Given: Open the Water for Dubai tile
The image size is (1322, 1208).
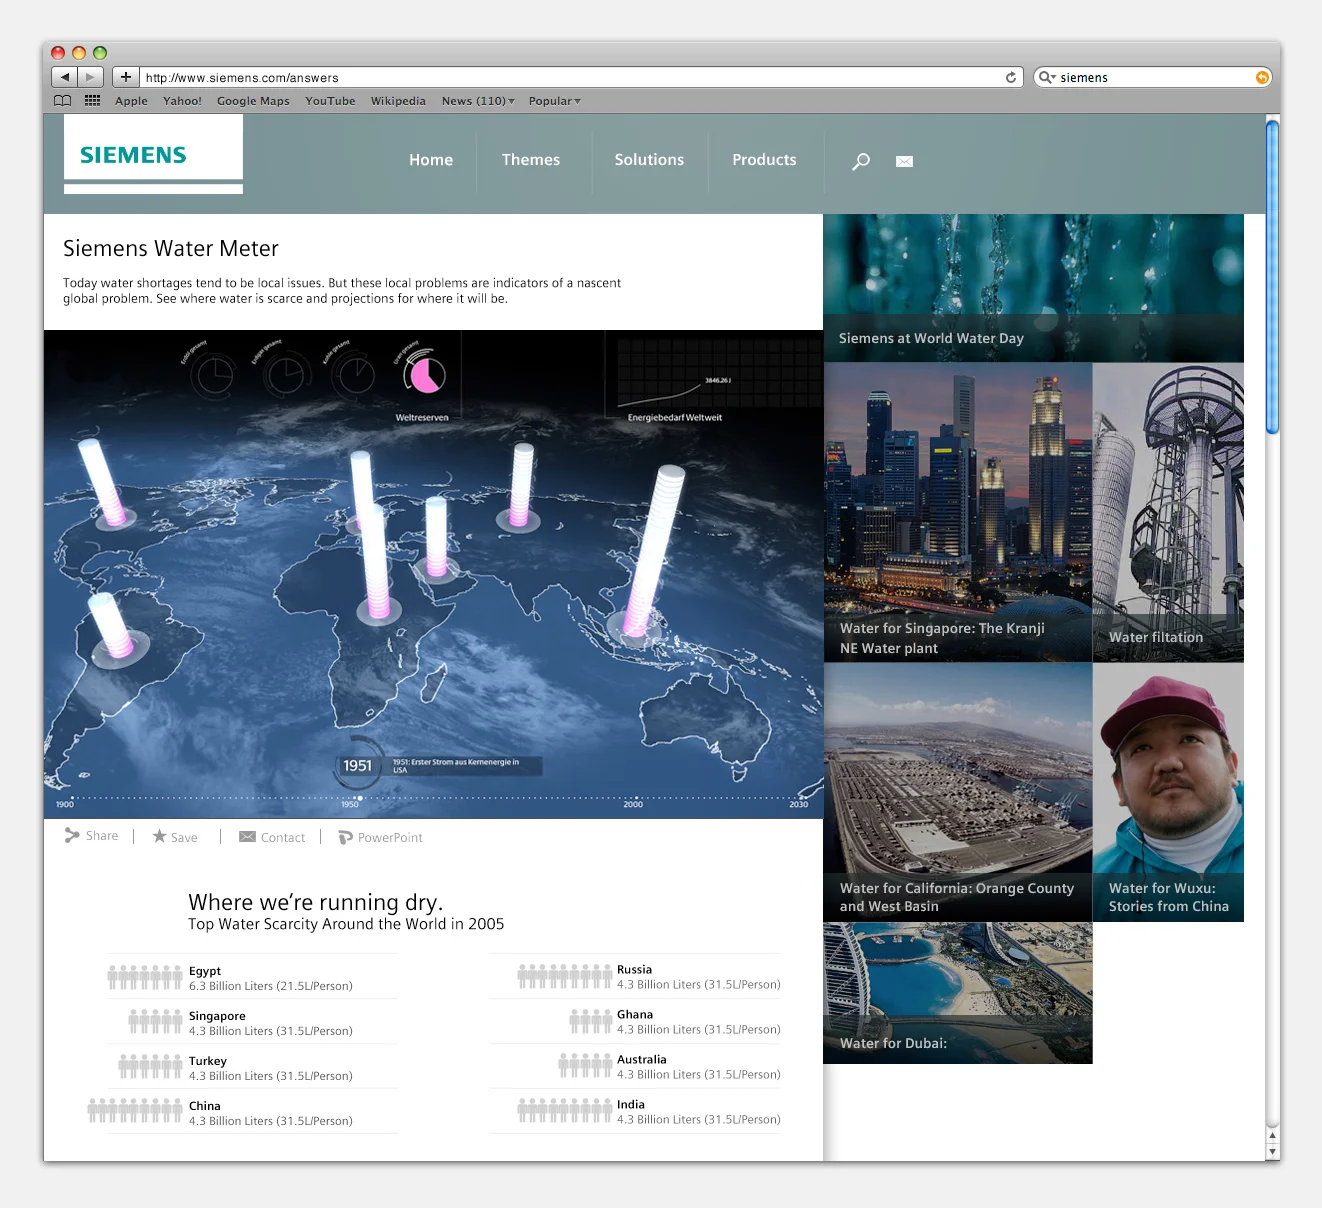Looking at the screenshot, I should pyautogui.click(x=958, y=993).
